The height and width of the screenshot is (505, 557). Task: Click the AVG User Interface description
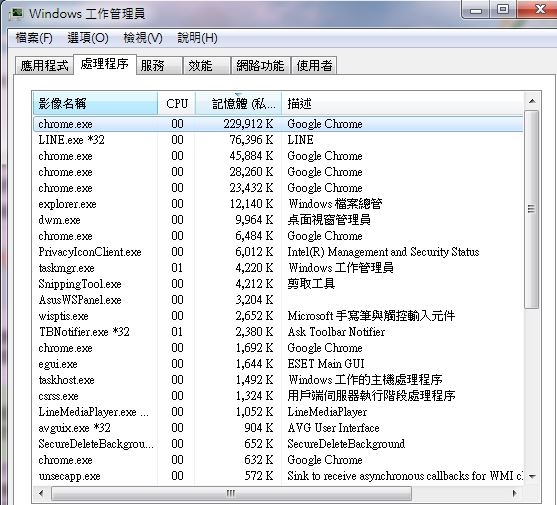tap(333, 428)
